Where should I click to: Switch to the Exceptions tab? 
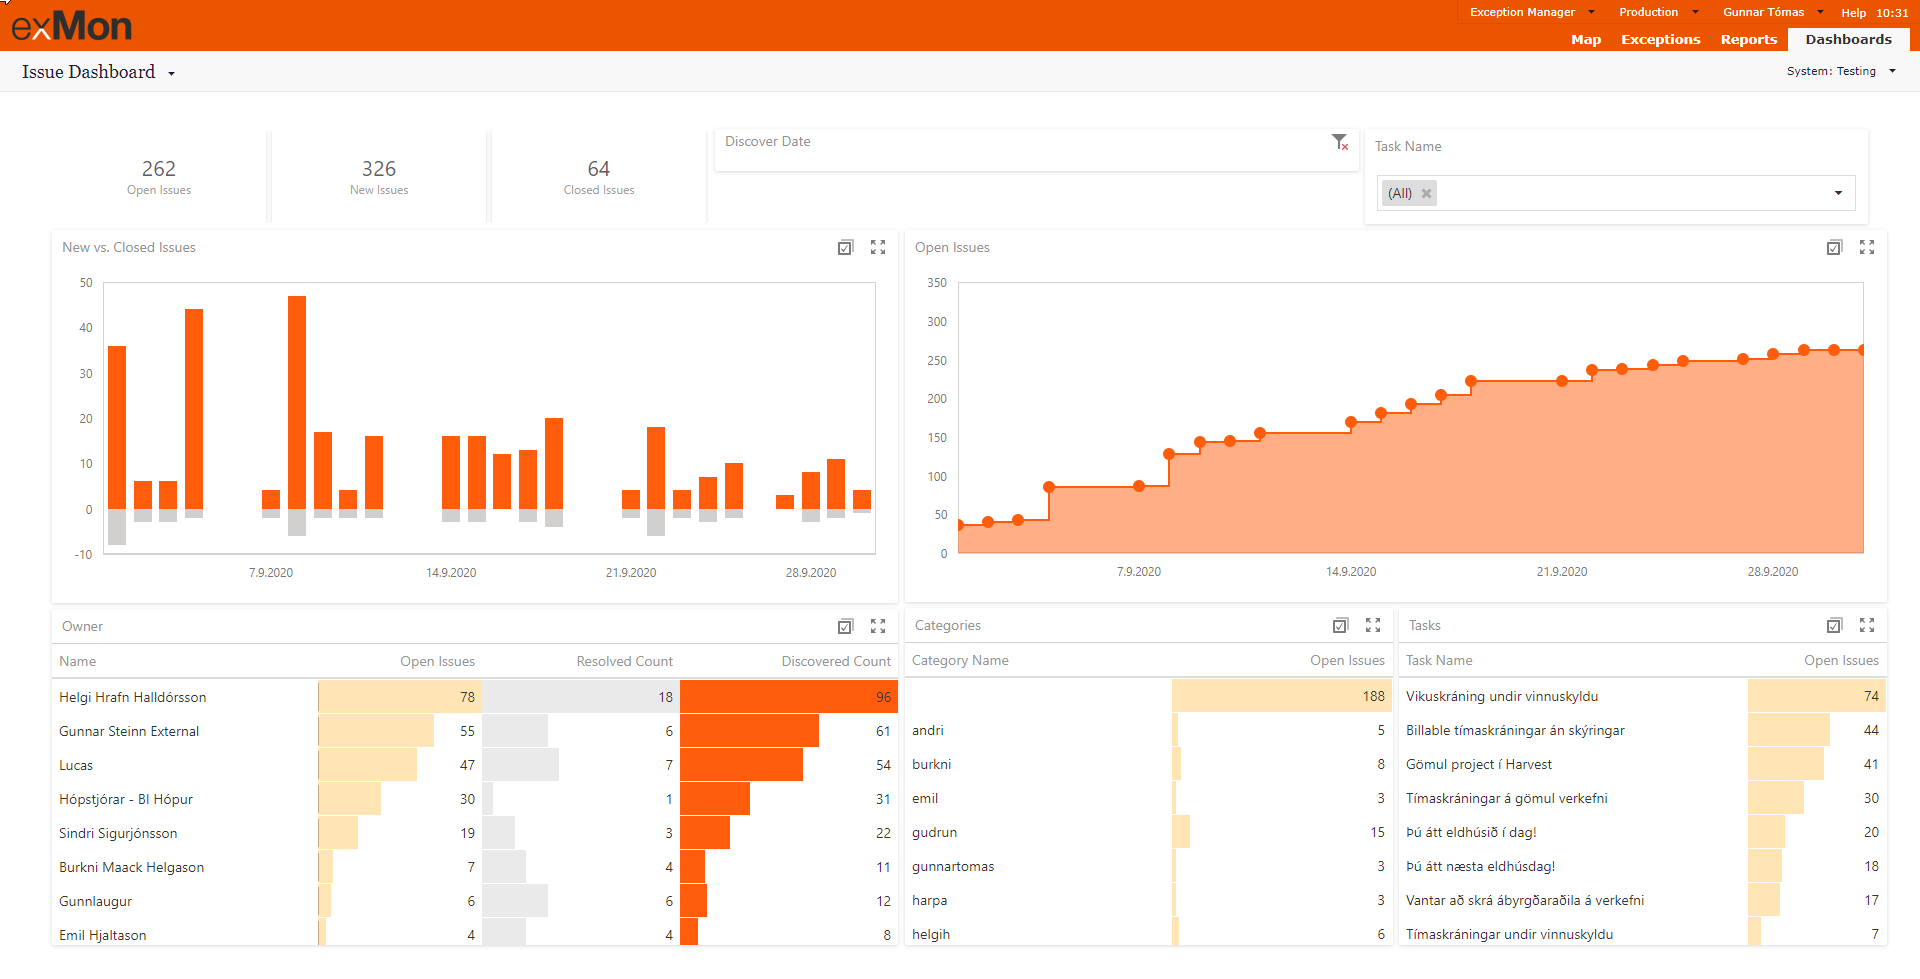click(x=1660, y=39)
